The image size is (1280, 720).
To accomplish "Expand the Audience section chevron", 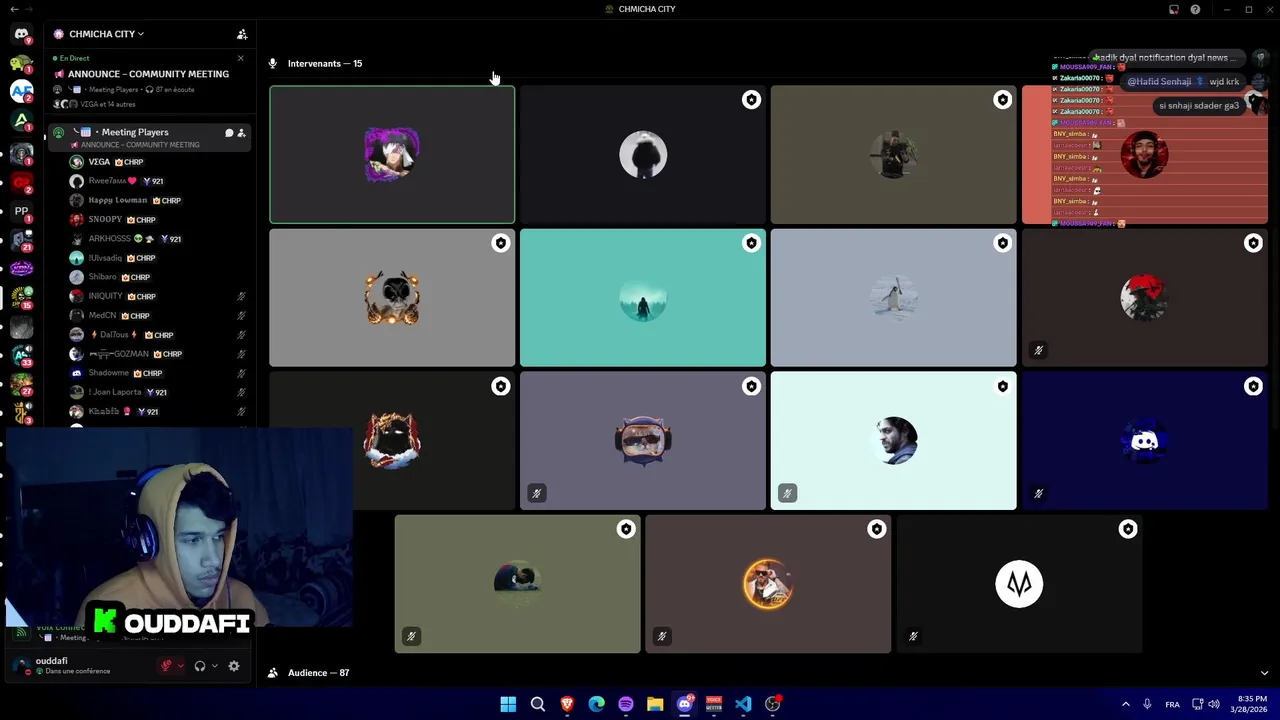I will point(1264,673).
